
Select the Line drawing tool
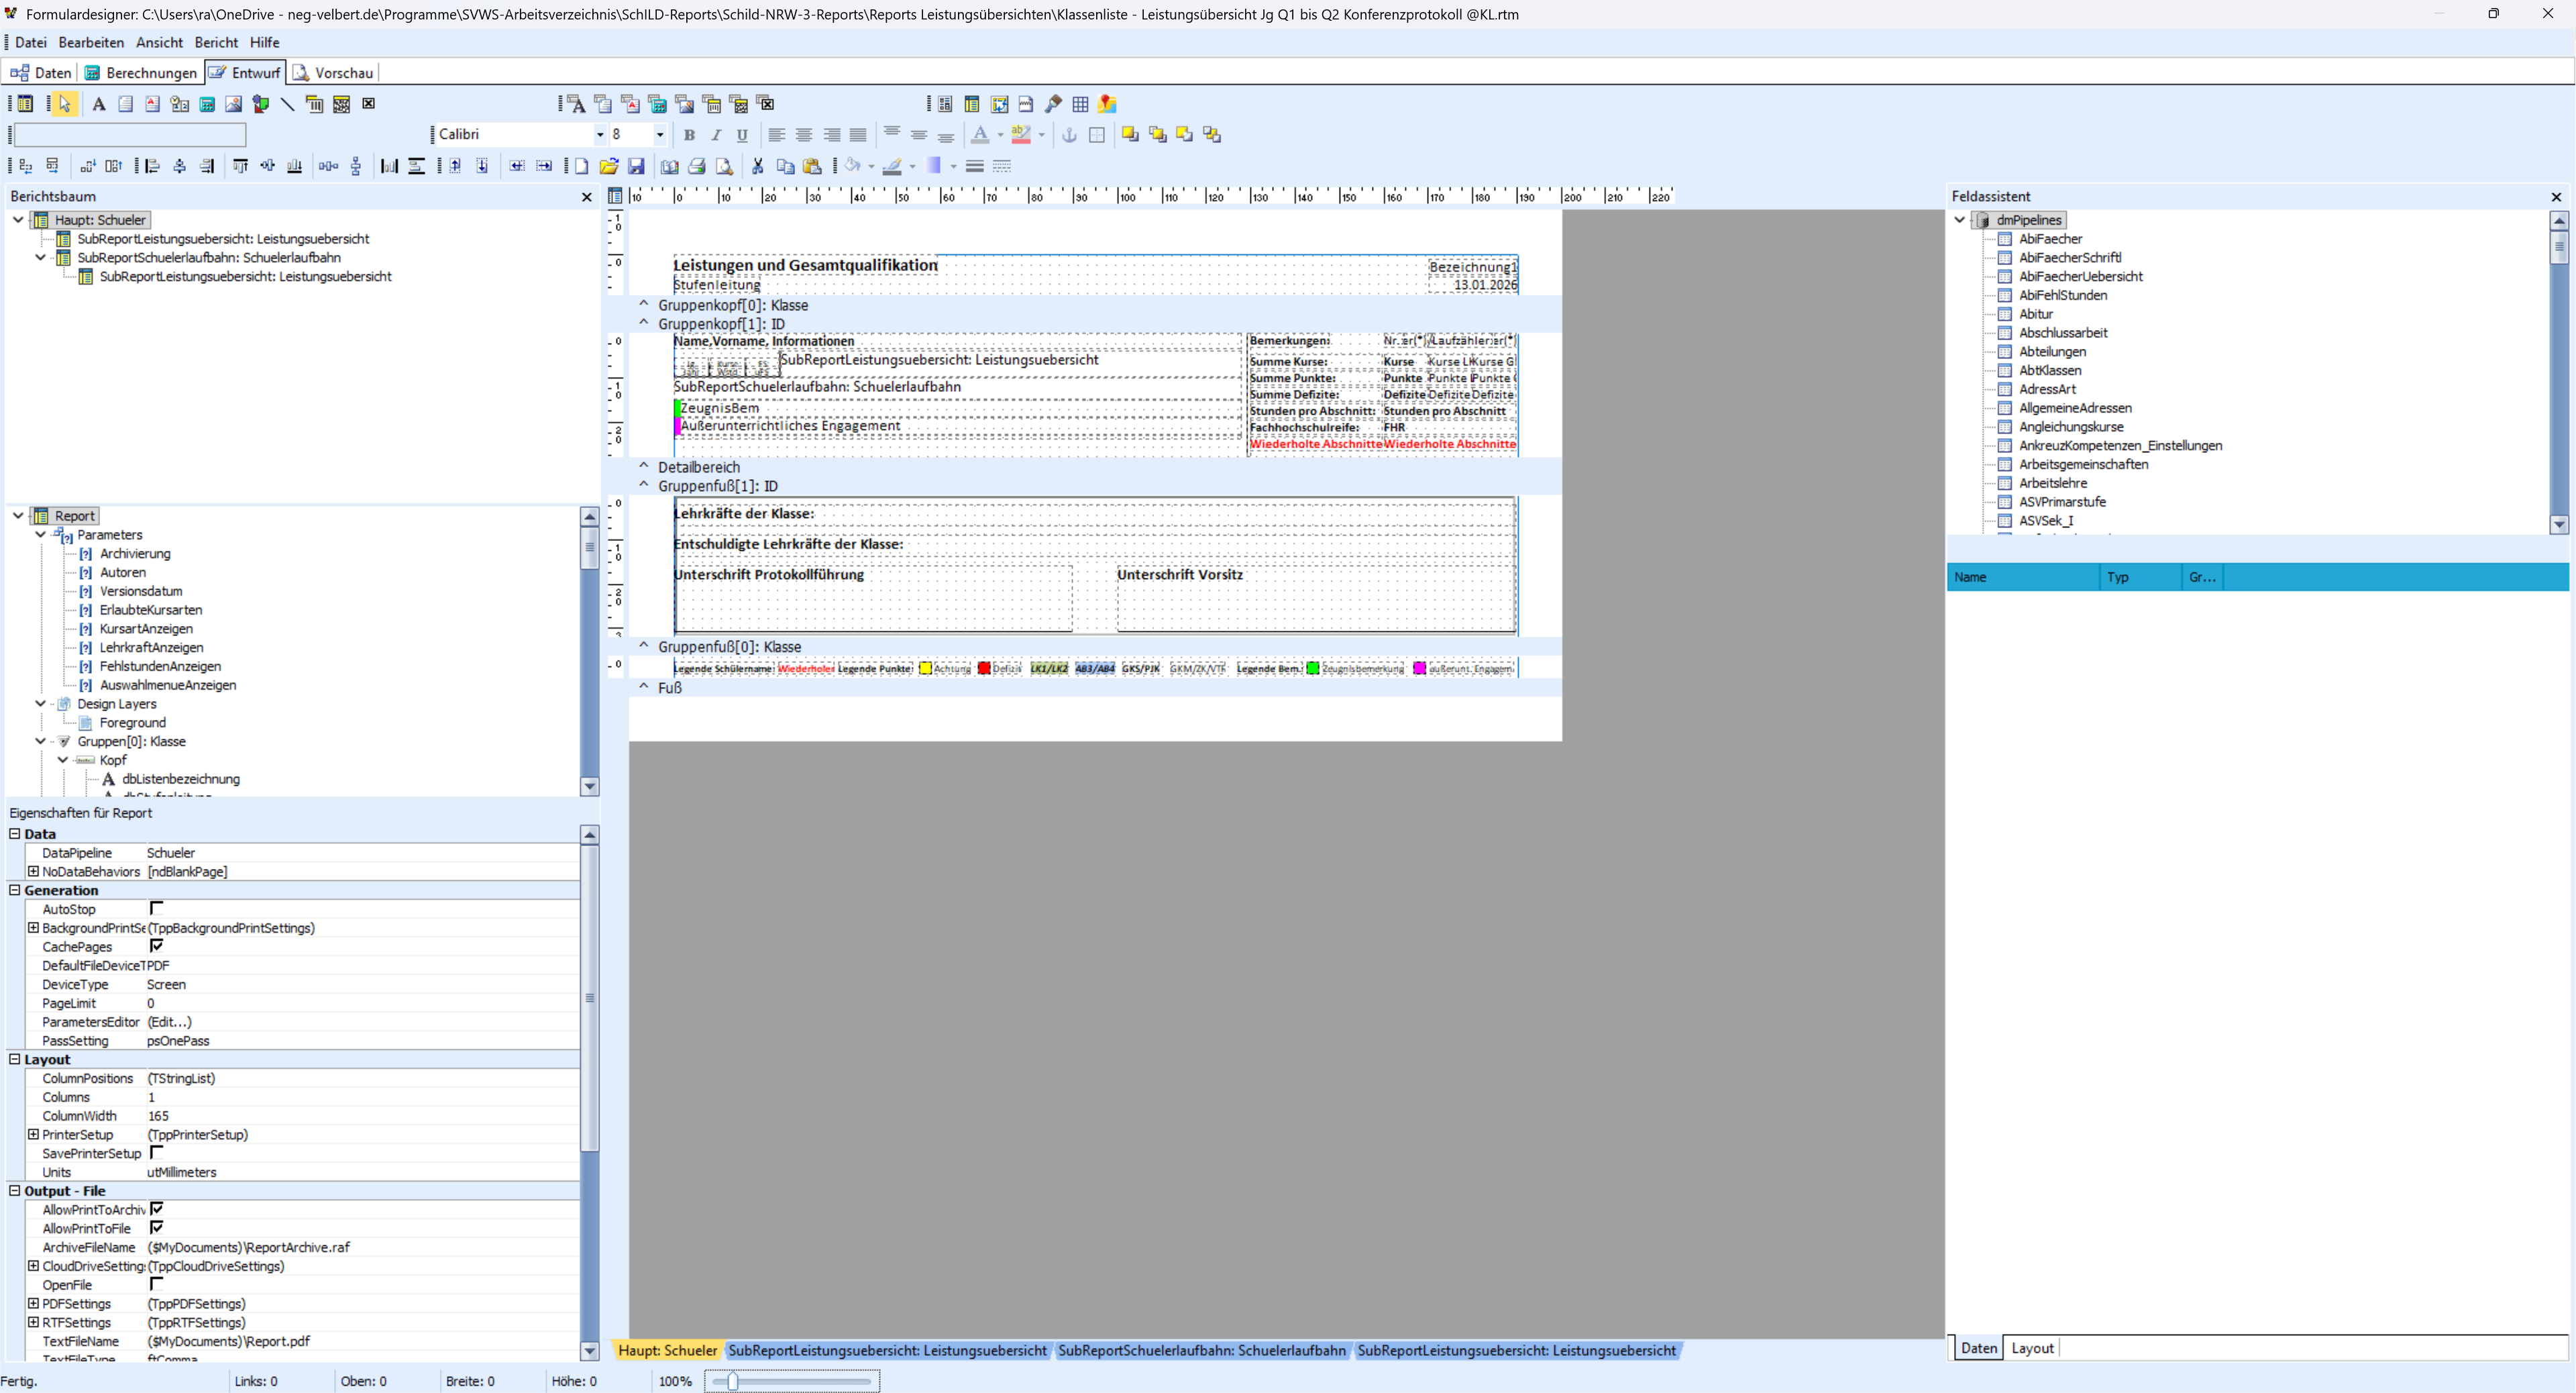pyautogui.click(x=288, y=104)
